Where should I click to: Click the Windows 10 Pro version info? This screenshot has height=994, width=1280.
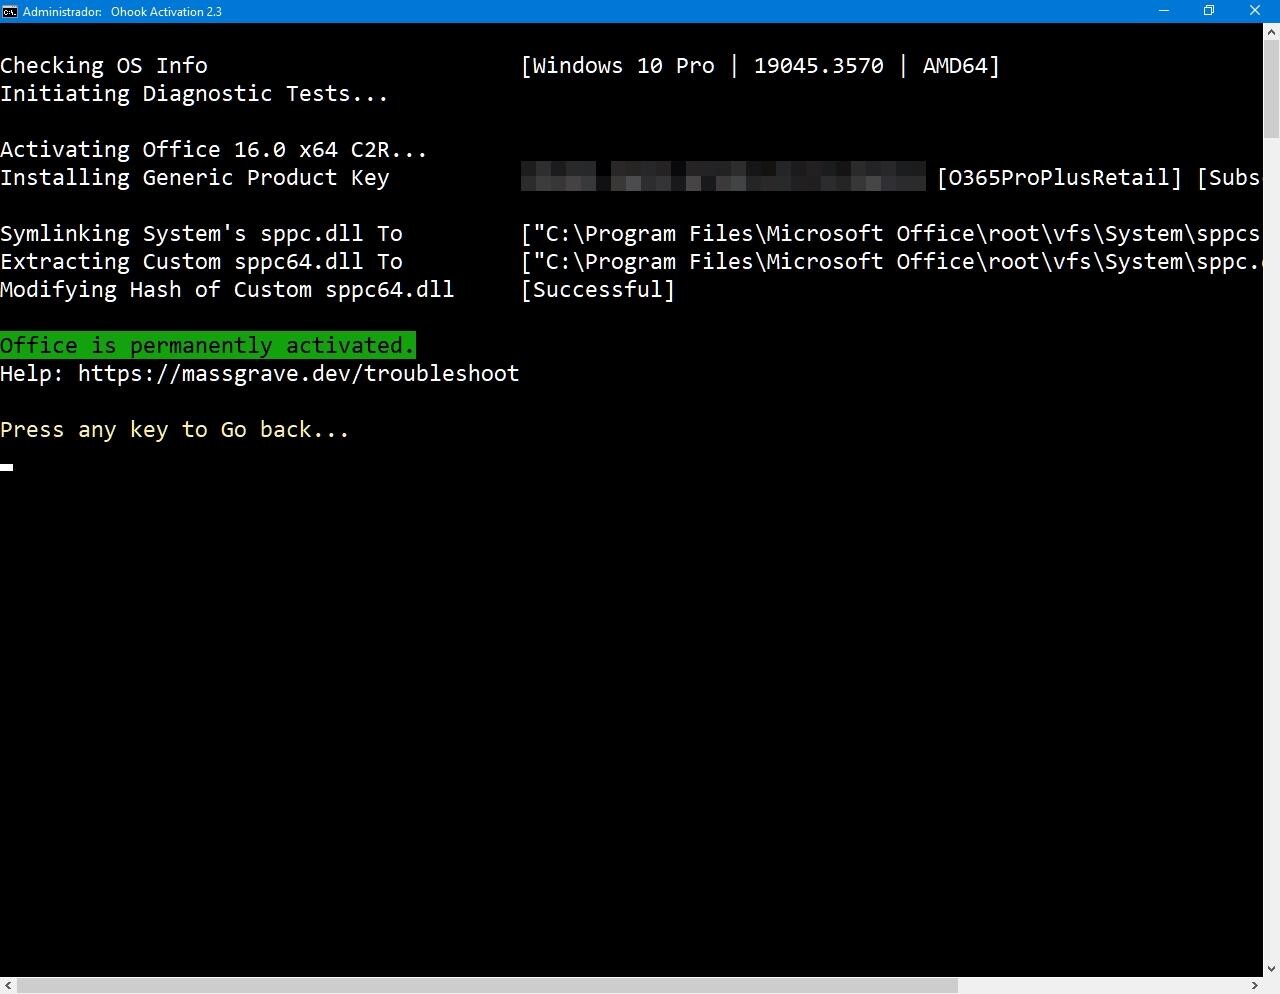point(760,66)
